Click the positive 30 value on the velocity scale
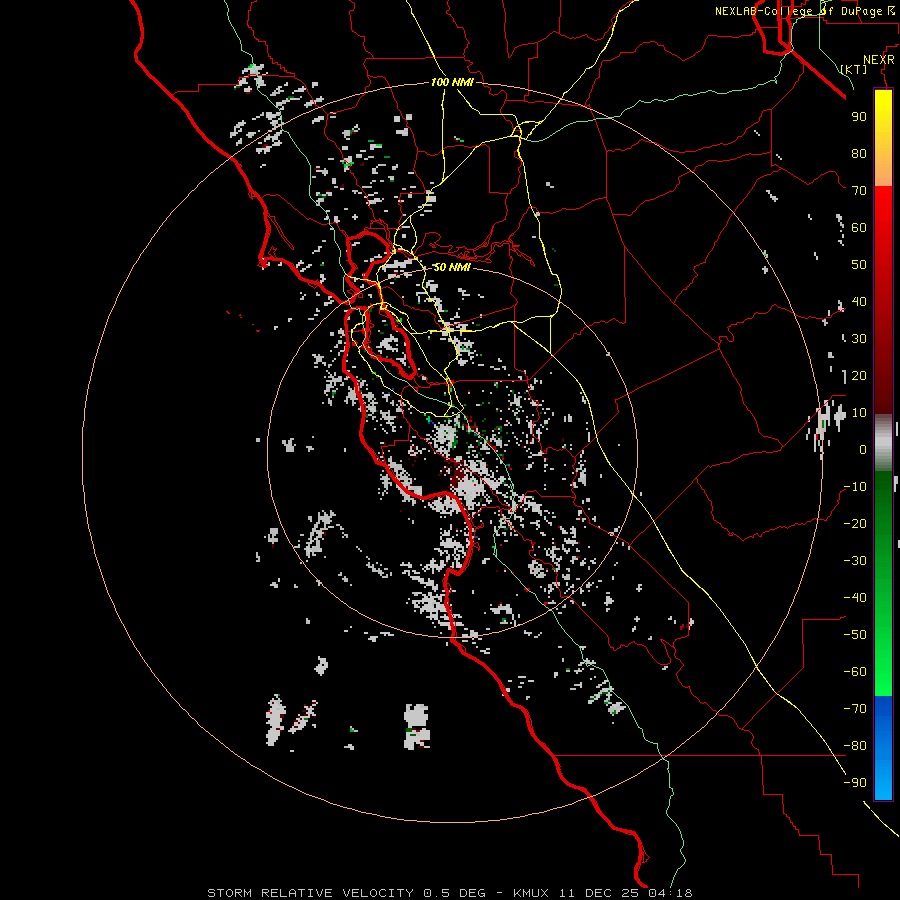This screenshot has width=900, height=900. (859, 339)
